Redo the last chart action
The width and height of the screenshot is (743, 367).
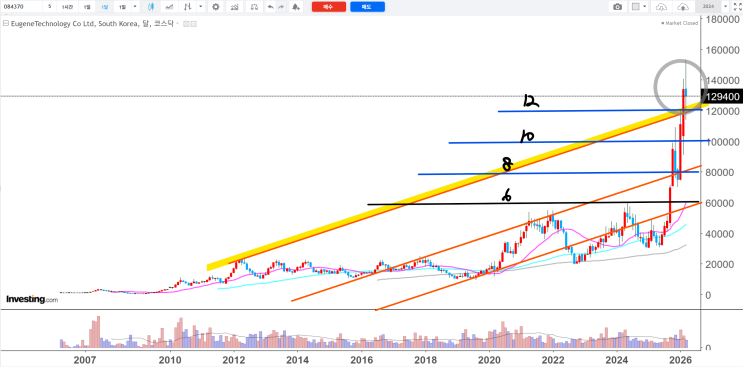[x=281, y=7]
